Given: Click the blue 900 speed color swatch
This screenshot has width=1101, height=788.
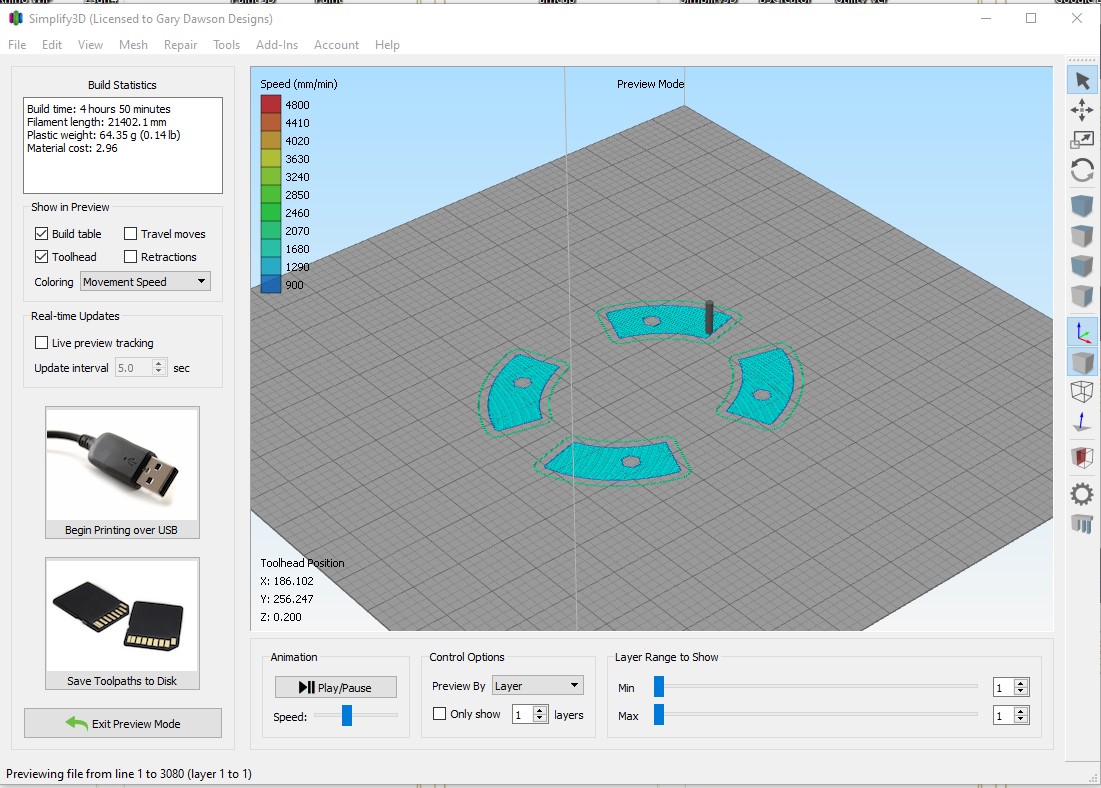Looking at the screenshot, I should coord(271,284).
